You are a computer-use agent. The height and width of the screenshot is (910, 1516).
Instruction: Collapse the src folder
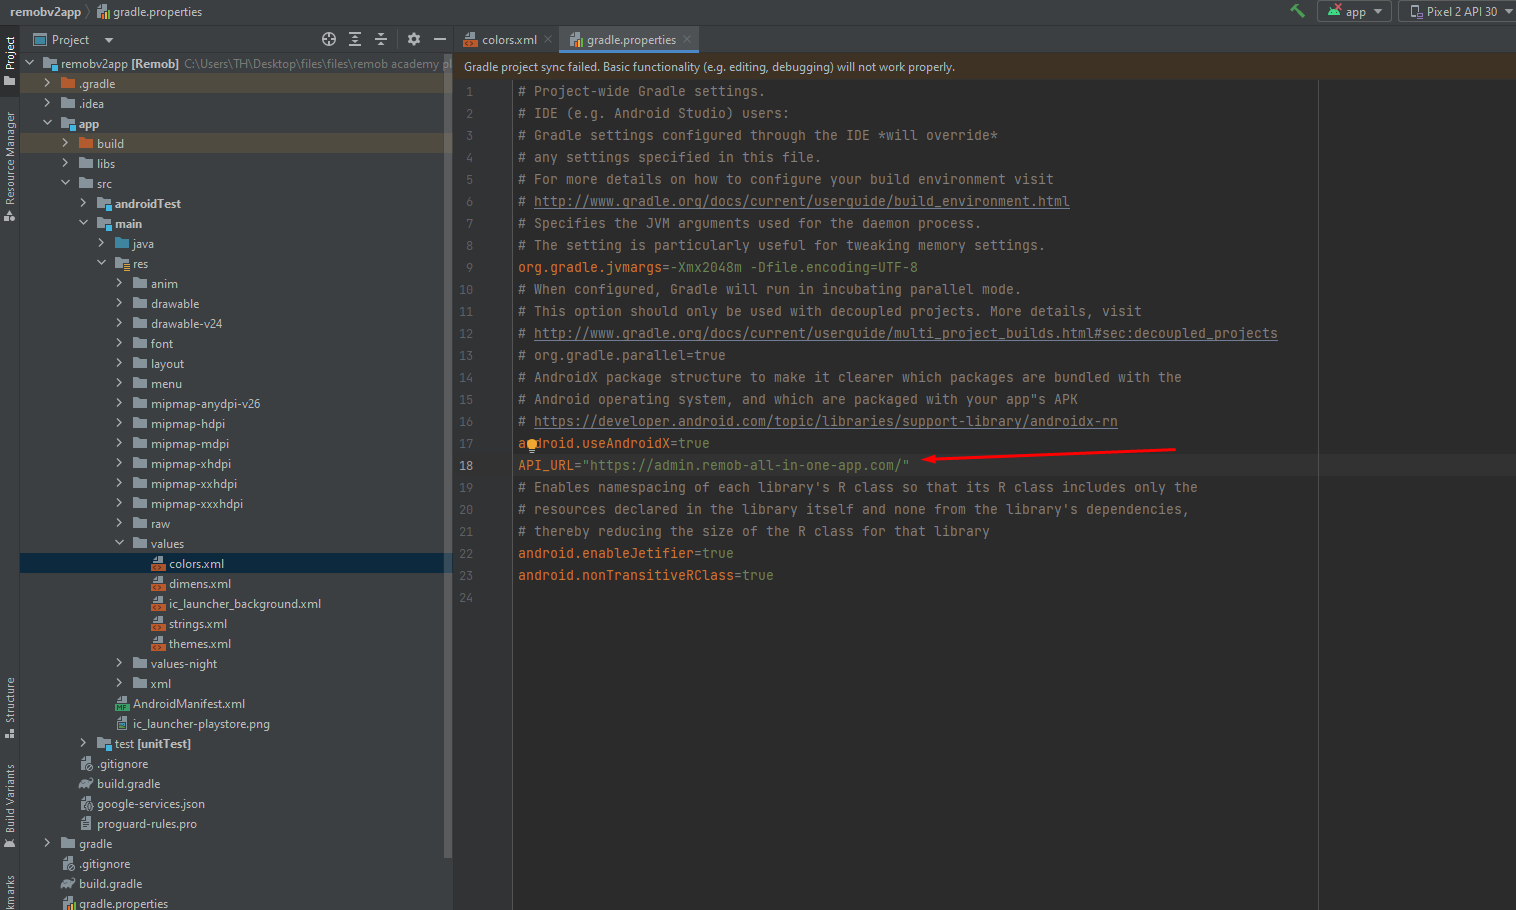point(65,183)
